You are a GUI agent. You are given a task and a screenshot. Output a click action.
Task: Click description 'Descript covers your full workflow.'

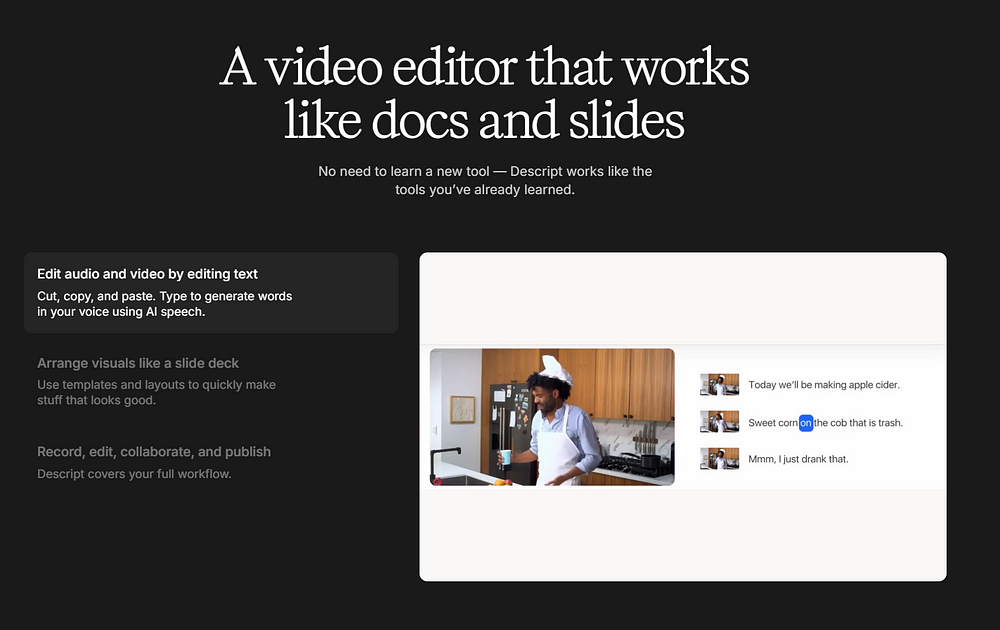click(134, 474)
